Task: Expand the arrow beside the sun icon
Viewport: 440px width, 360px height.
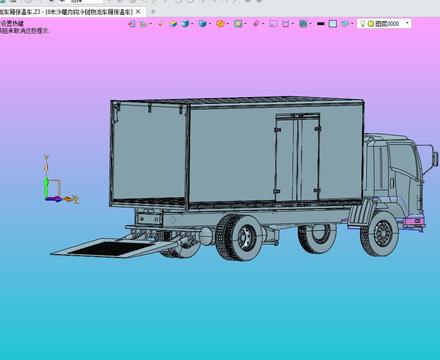Action: coord(228,24)
